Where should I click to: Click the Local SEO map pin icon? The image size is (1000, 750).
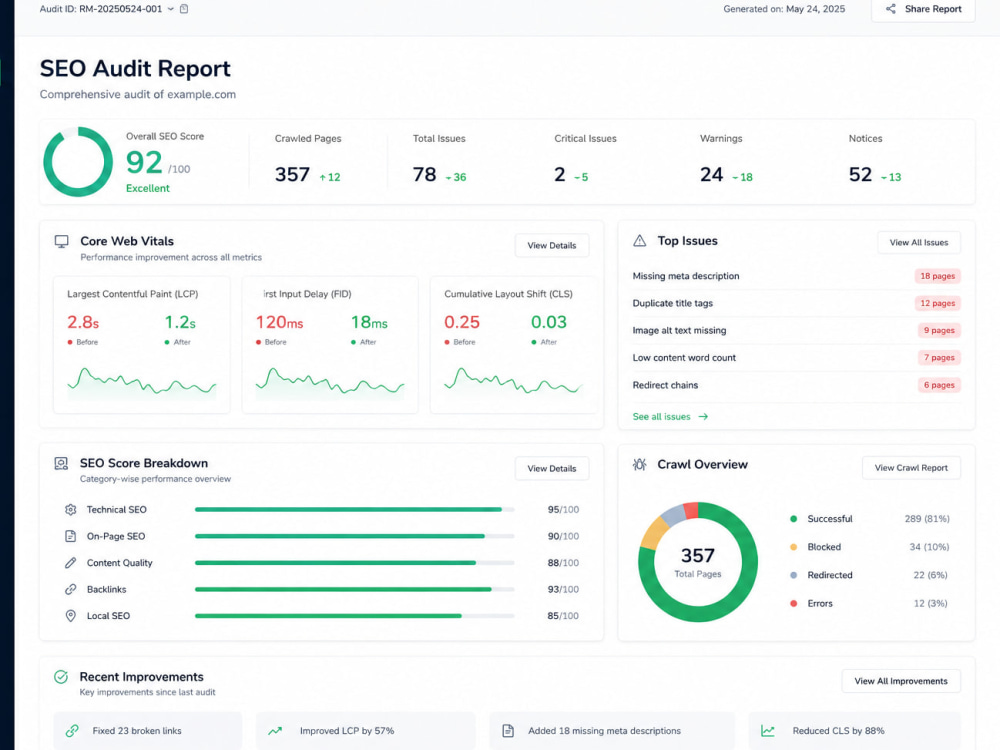click(x=71, y=615)
